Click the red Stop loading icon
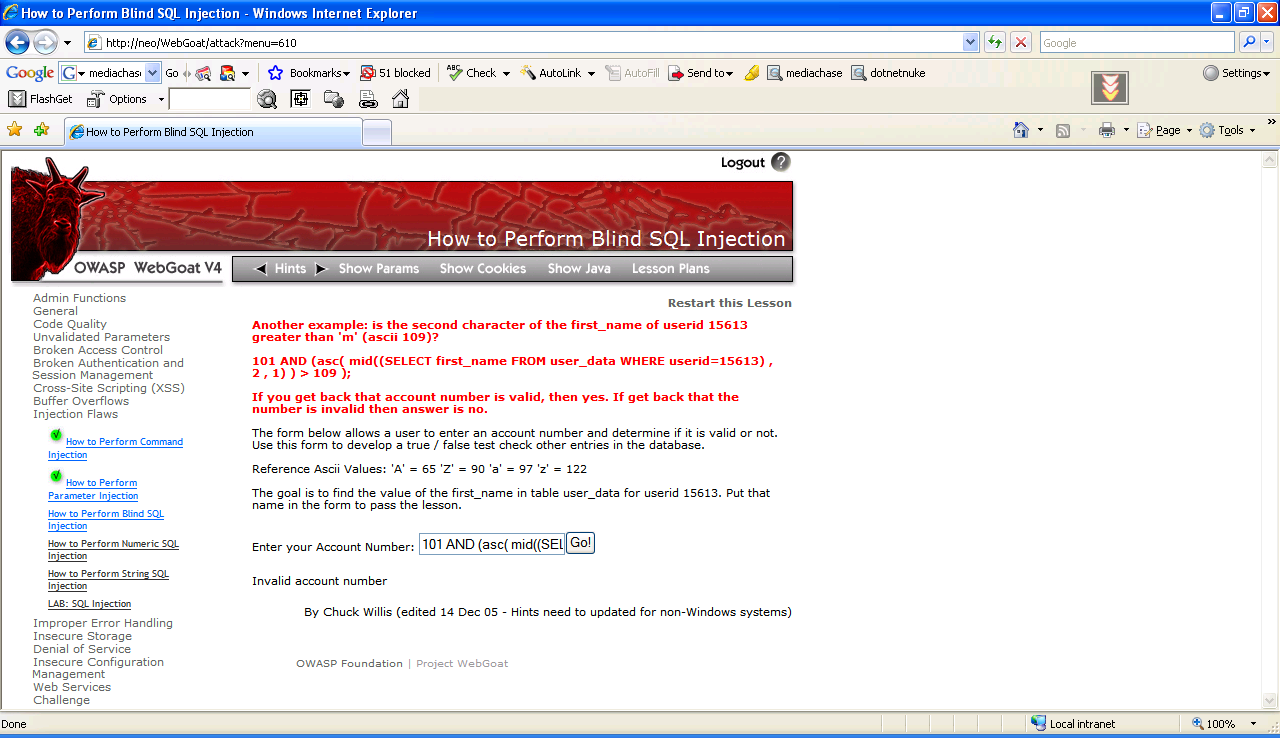This screenshot has width=1280, height=738. (1021, 43)
